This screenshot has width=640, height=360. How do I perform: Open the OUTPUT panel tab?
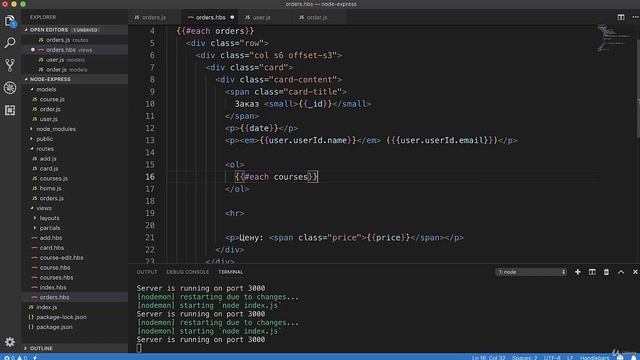[147, 272]
